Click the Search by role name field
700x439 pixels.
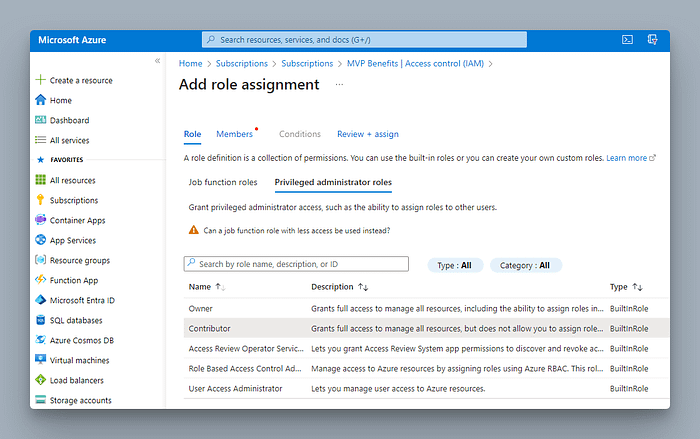coord(296,264)
